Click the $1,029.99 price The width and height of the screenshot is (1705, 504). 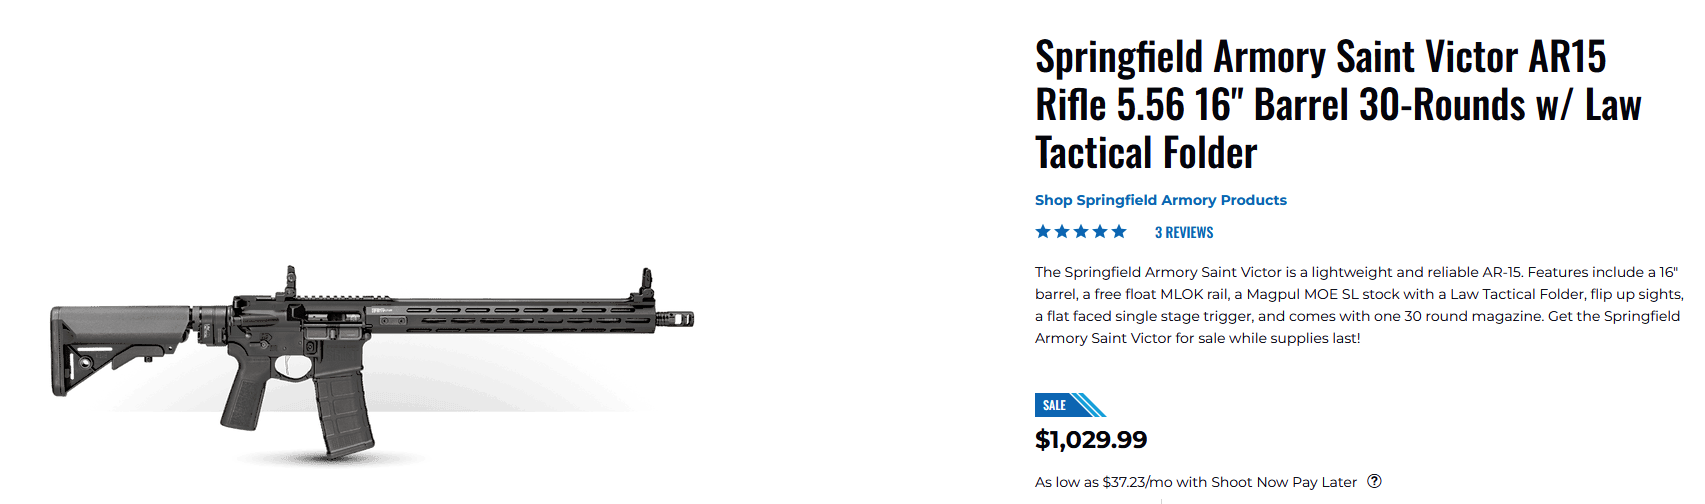(1091, 439)
